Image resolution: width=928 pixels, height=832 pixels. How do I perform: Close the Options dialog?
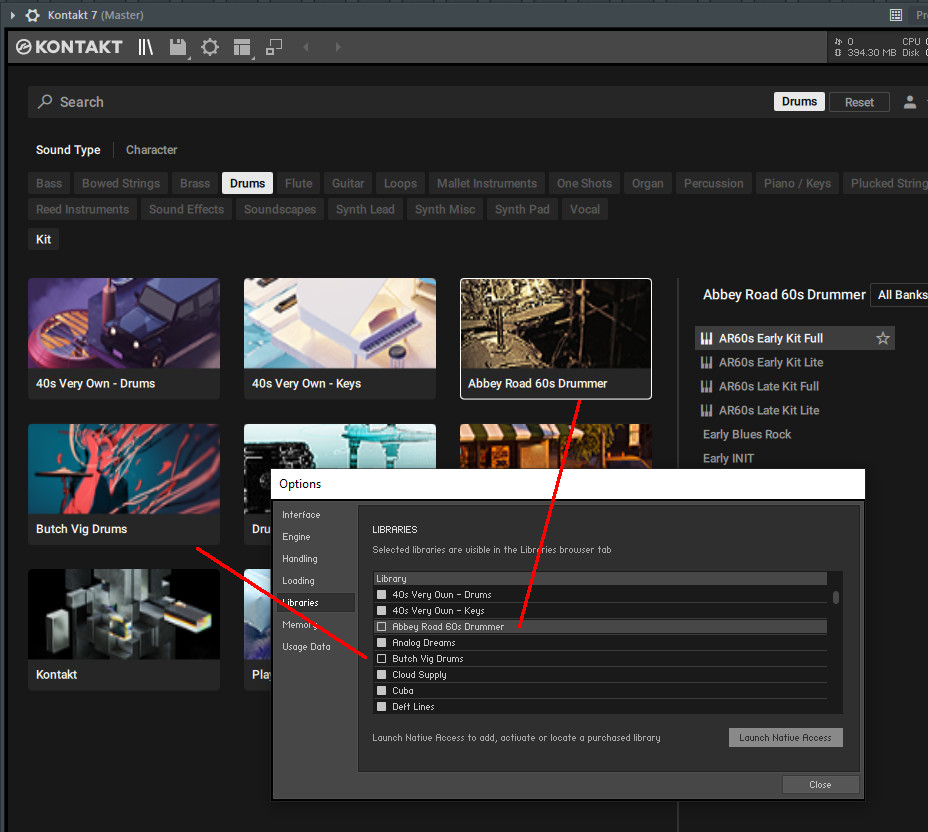pos(820,785)
